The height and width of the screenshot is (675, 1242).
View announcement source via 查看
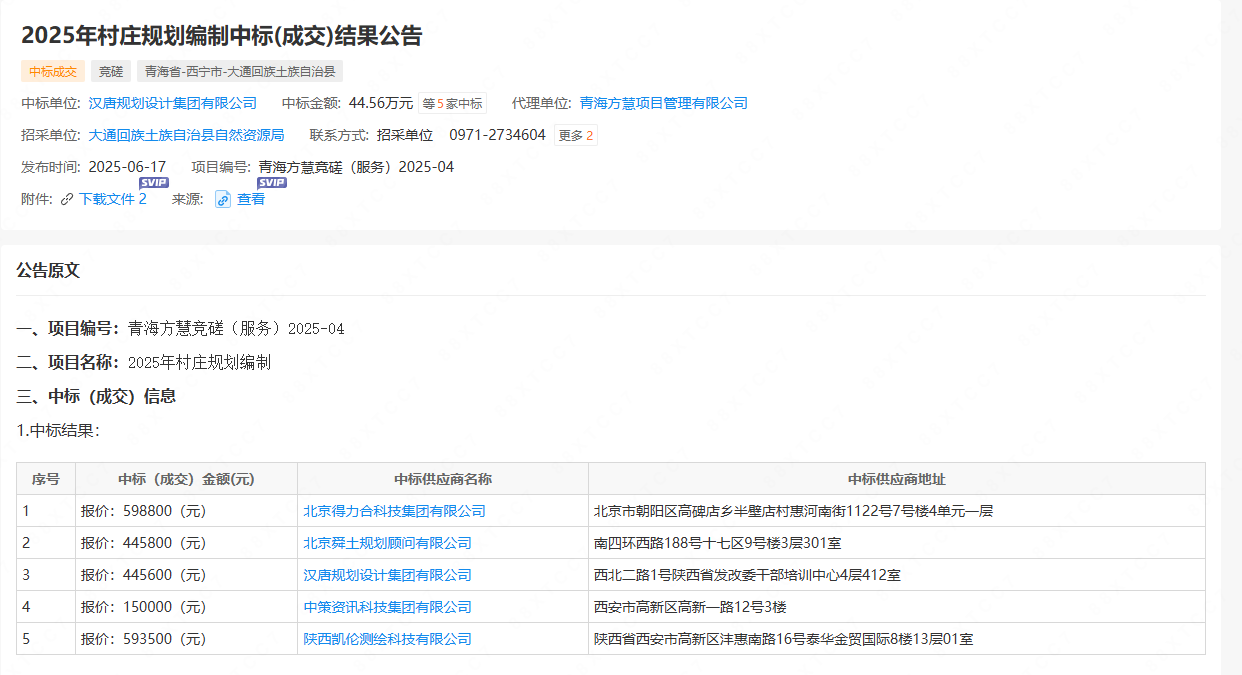(x=250, y=199)
